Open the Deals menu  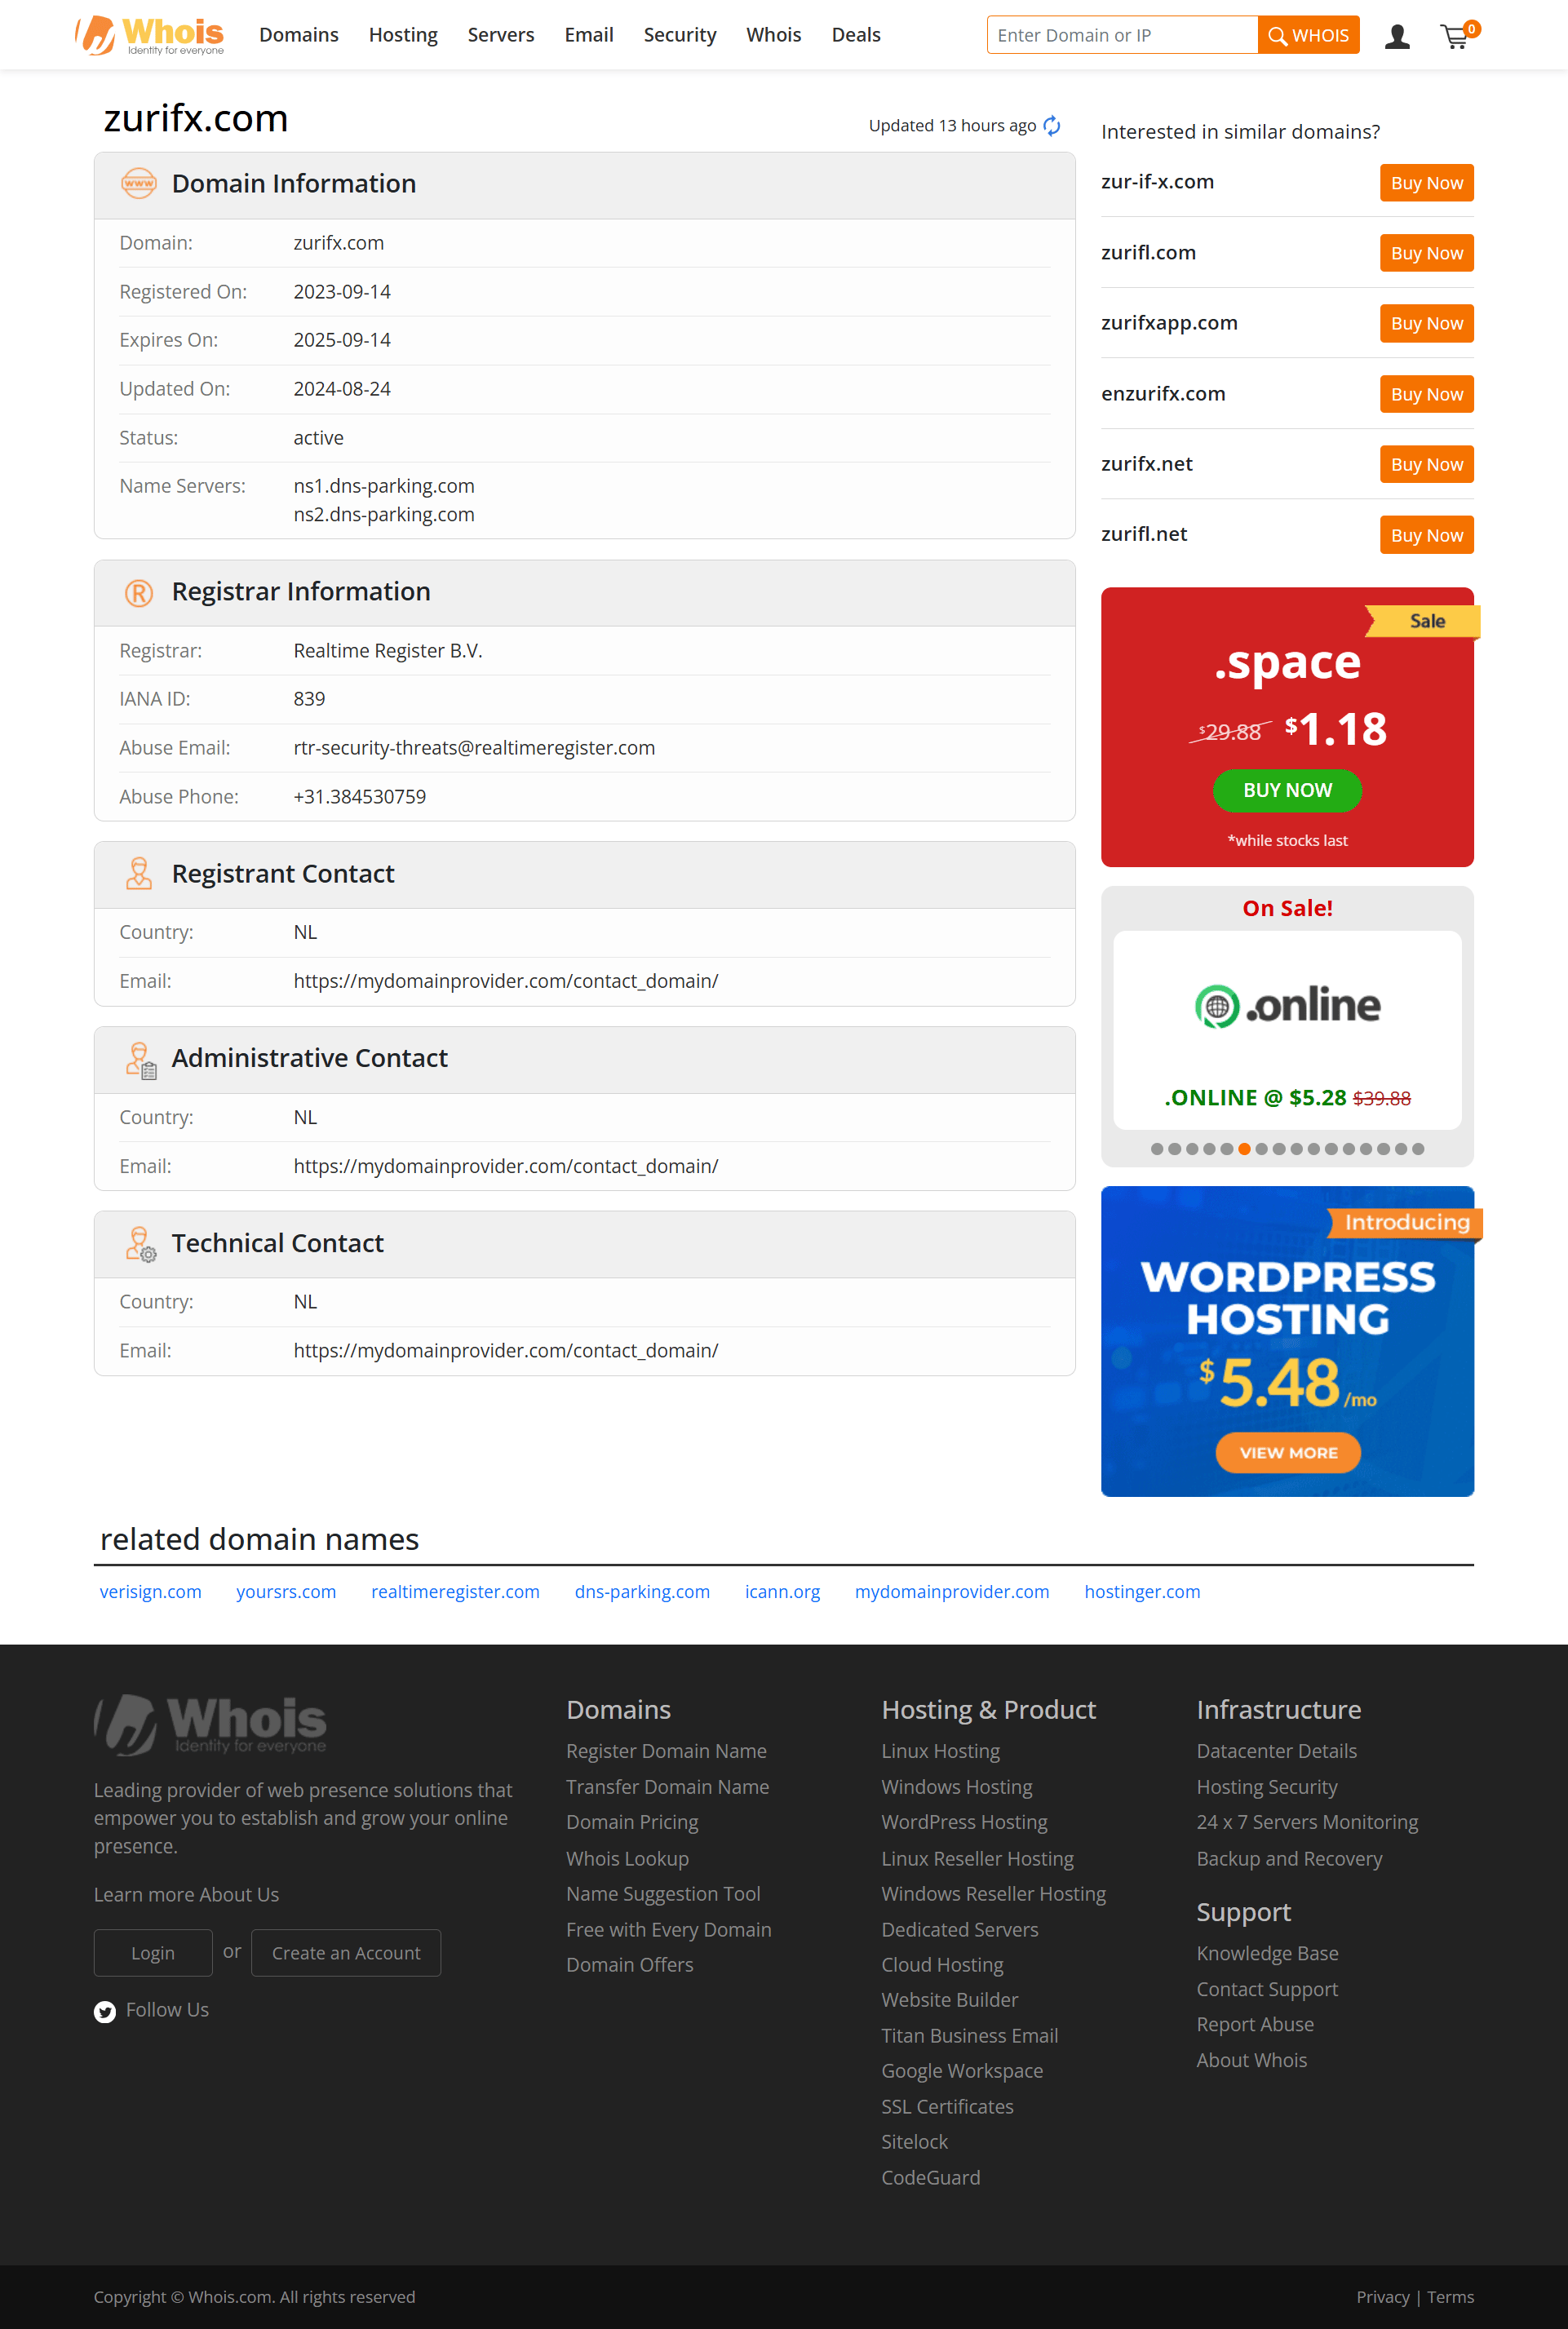[856, 35]
